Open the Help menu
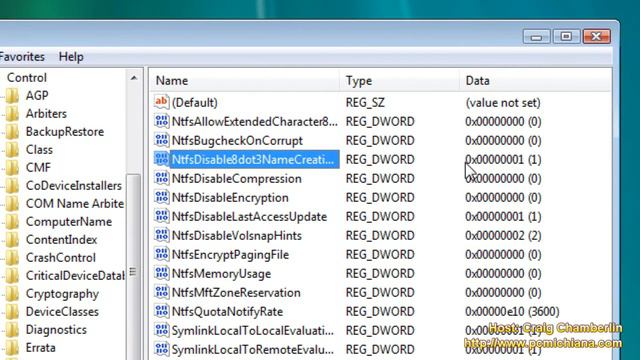Screen dimensions: 640x360 pyautogui.click(x=71, y=57)
